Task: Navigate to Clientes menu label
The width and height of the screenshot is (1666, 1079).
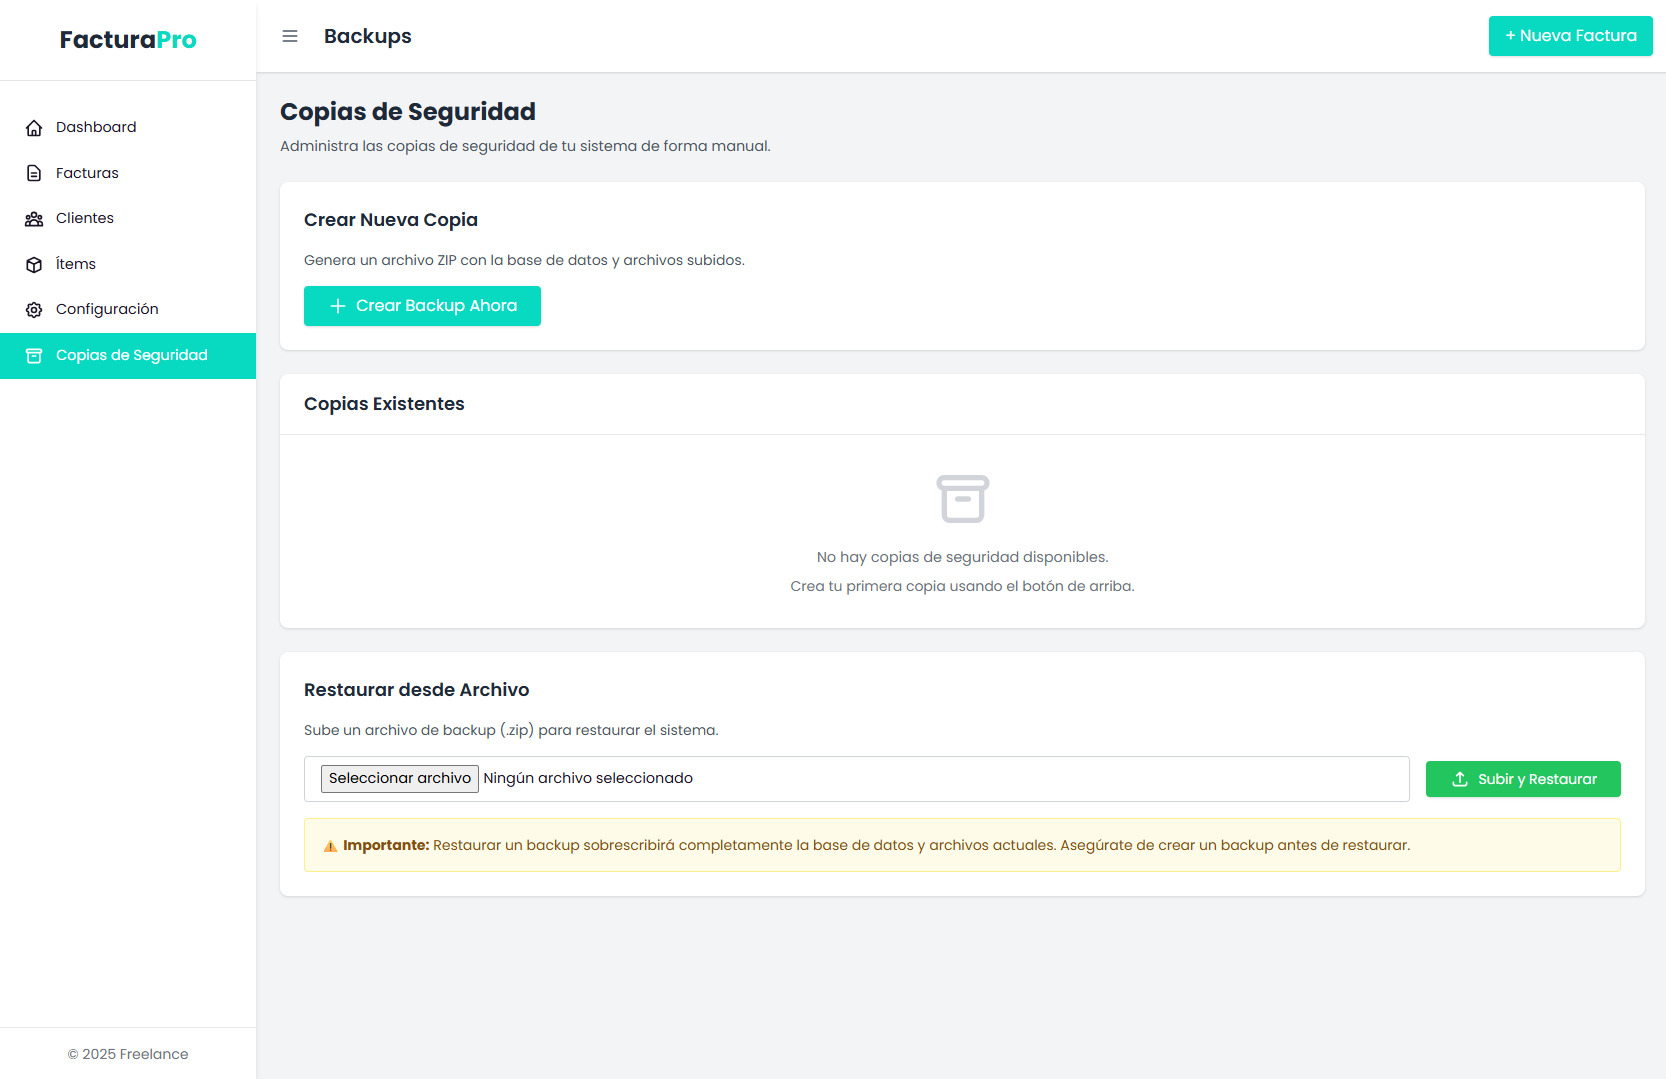Action: pyautogui.click(x=85, y=218)
